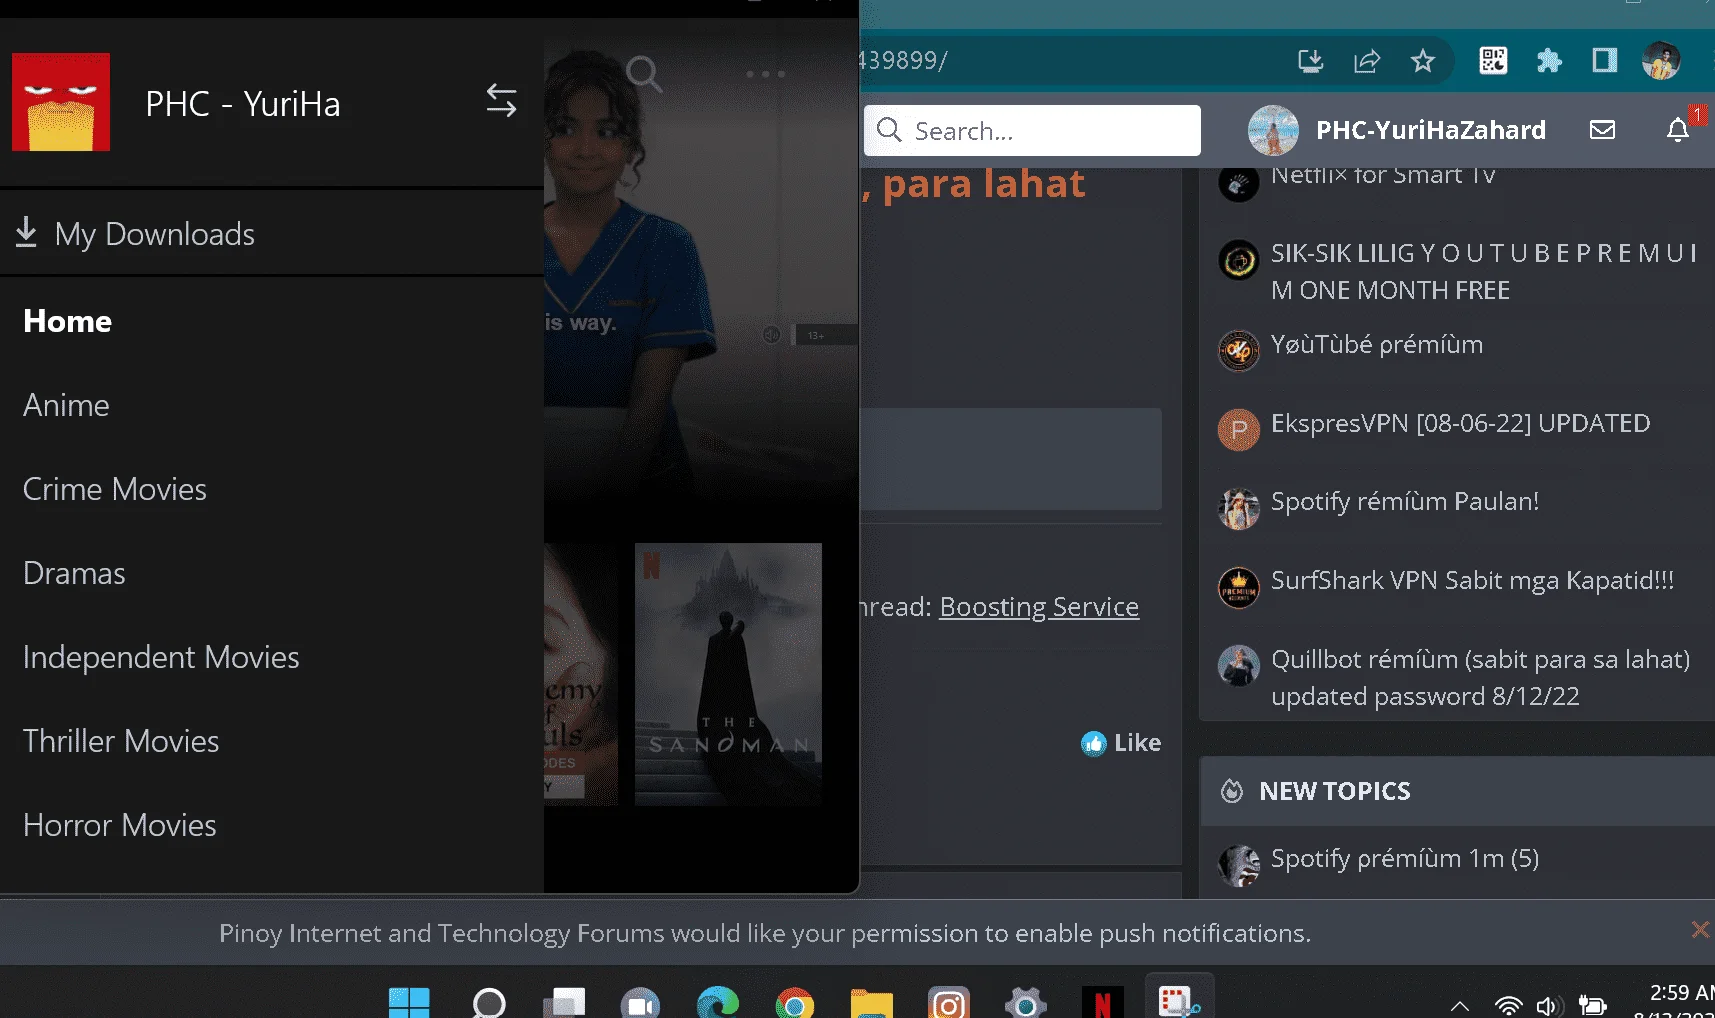Open My Downloads in Netflix menu
The width and height of the screenshot is (1715, 1018).
click(x=136, y=233)
